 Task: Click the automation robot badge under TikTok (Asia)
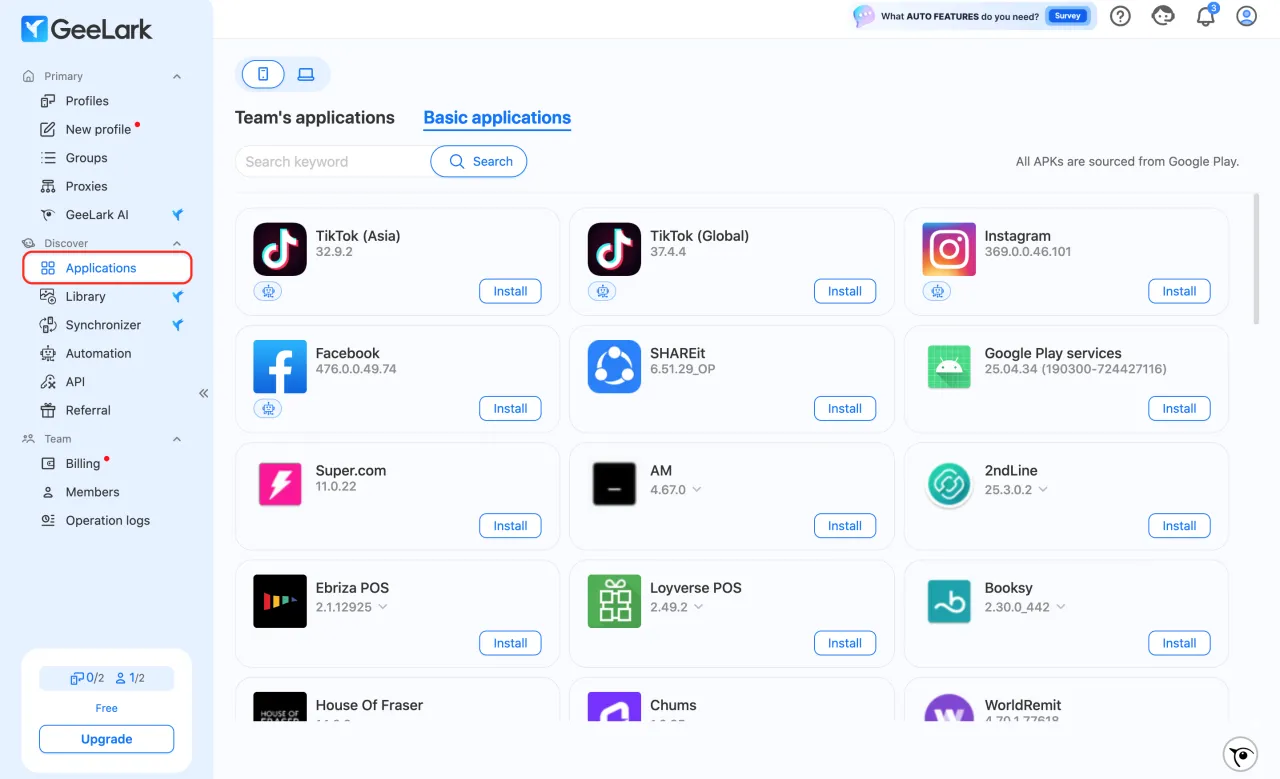(267, 291)
